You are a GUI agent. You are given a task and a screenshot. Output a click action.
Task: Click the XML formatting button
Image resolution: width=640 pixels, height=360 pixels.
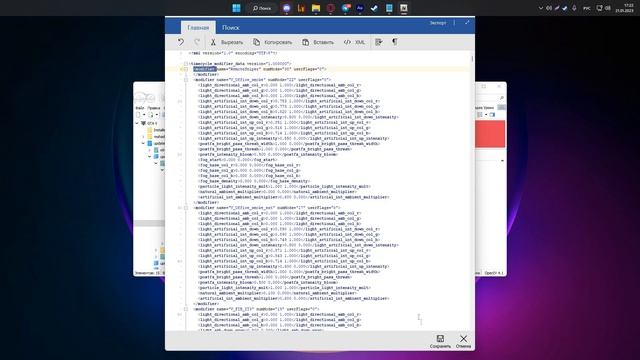pyautogui.click(x=354, y=42)
